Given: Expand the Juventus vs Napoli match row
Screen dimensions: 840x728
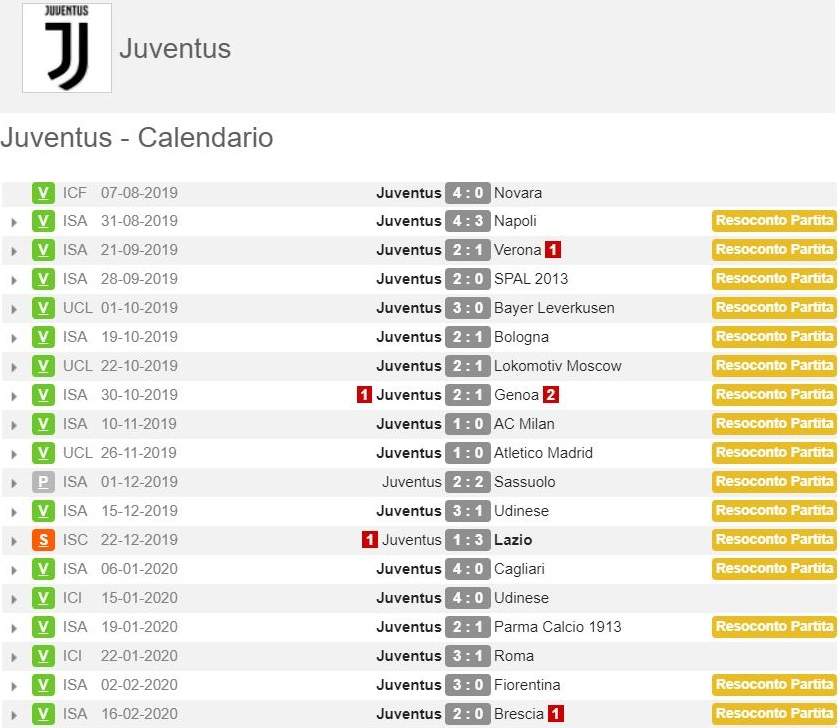Looking at the screenshot, I should [x=14, y=222].
